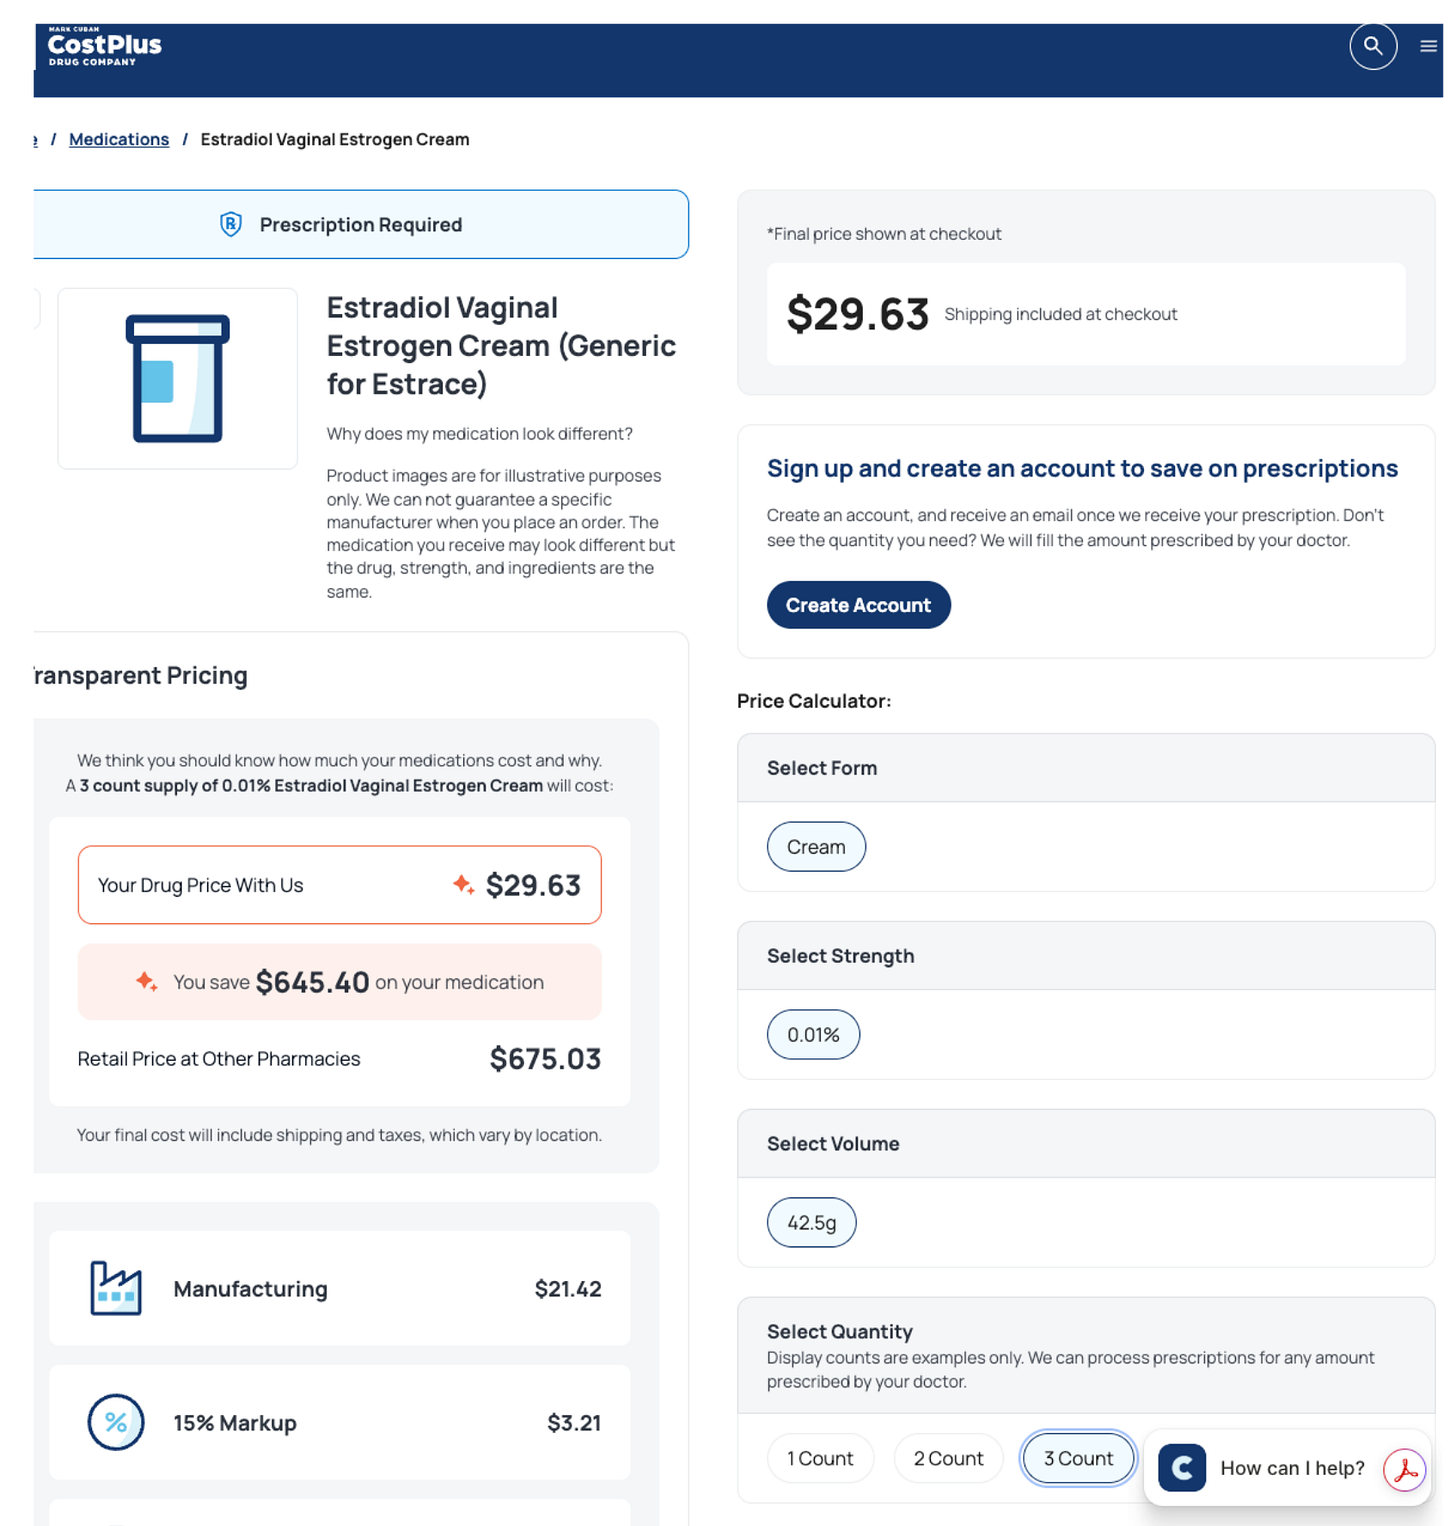Click Your Drug Price With Us box
This screenshot has width=1456, height=1526.
click(x=340, y=885)
